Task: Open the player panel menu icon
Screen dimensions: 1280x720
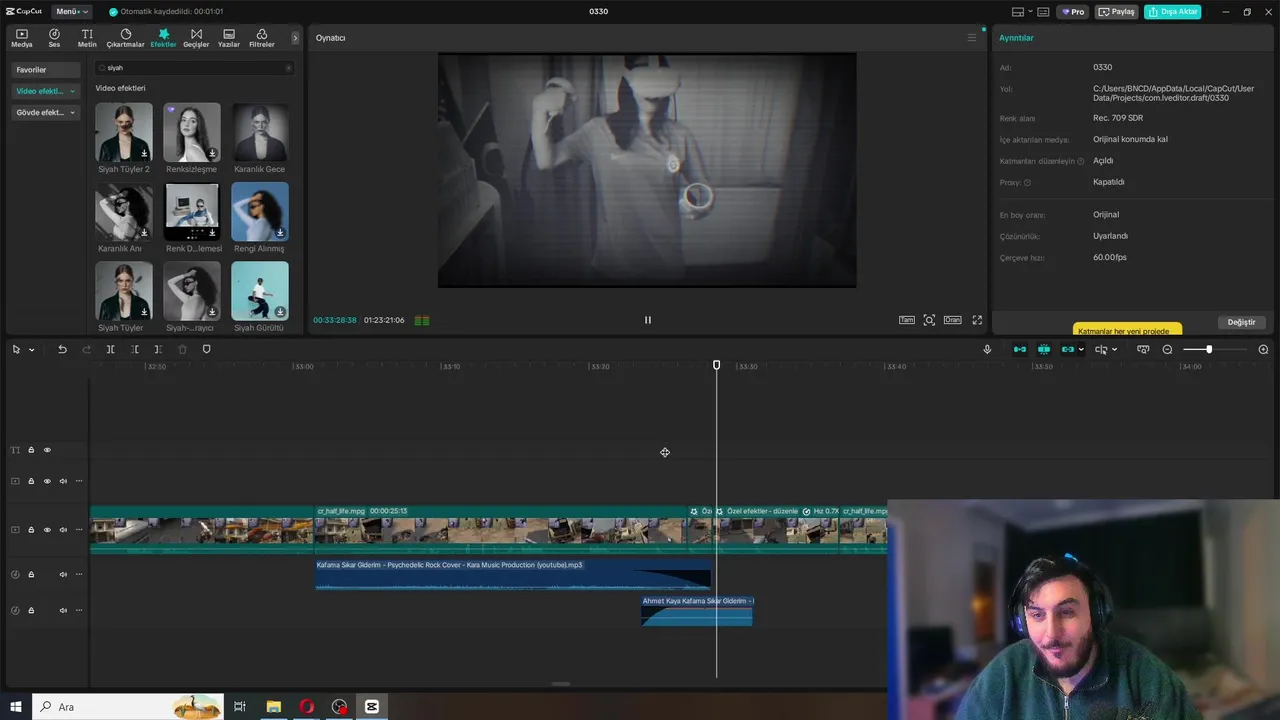Action: 971,38
